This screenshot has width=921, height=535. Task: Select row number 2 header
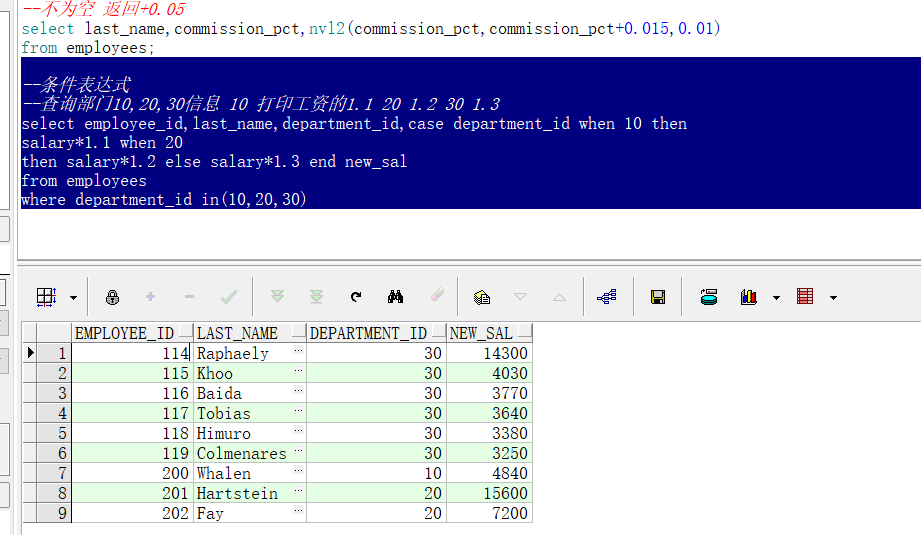pos(54,373)
